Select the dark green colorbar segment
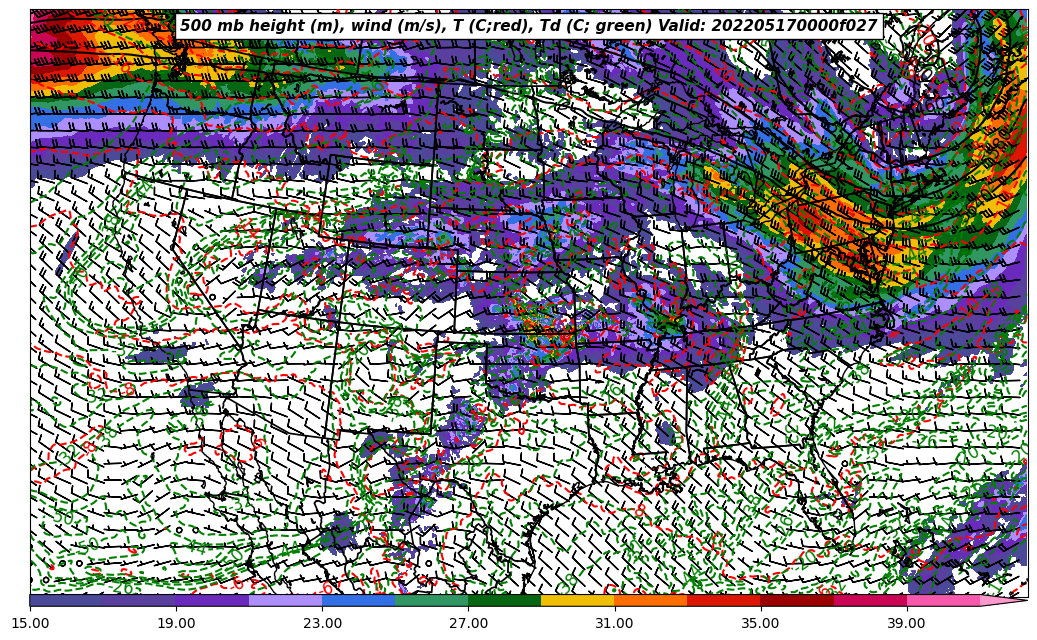This screenshot has height=640, width=1037. pos(505,600)
